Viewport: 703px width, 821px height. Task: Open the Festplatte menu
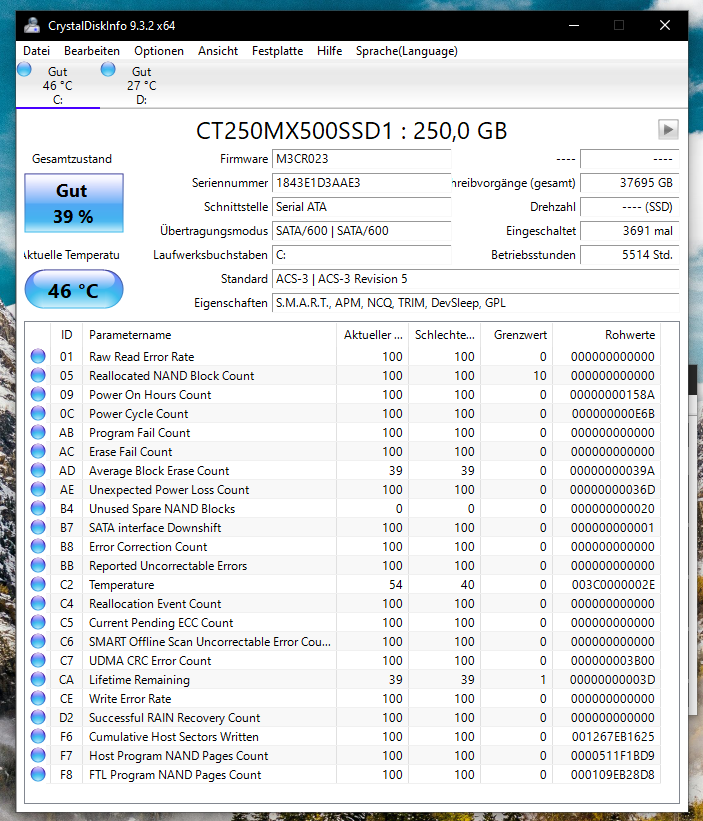click(x=277, y=51)
